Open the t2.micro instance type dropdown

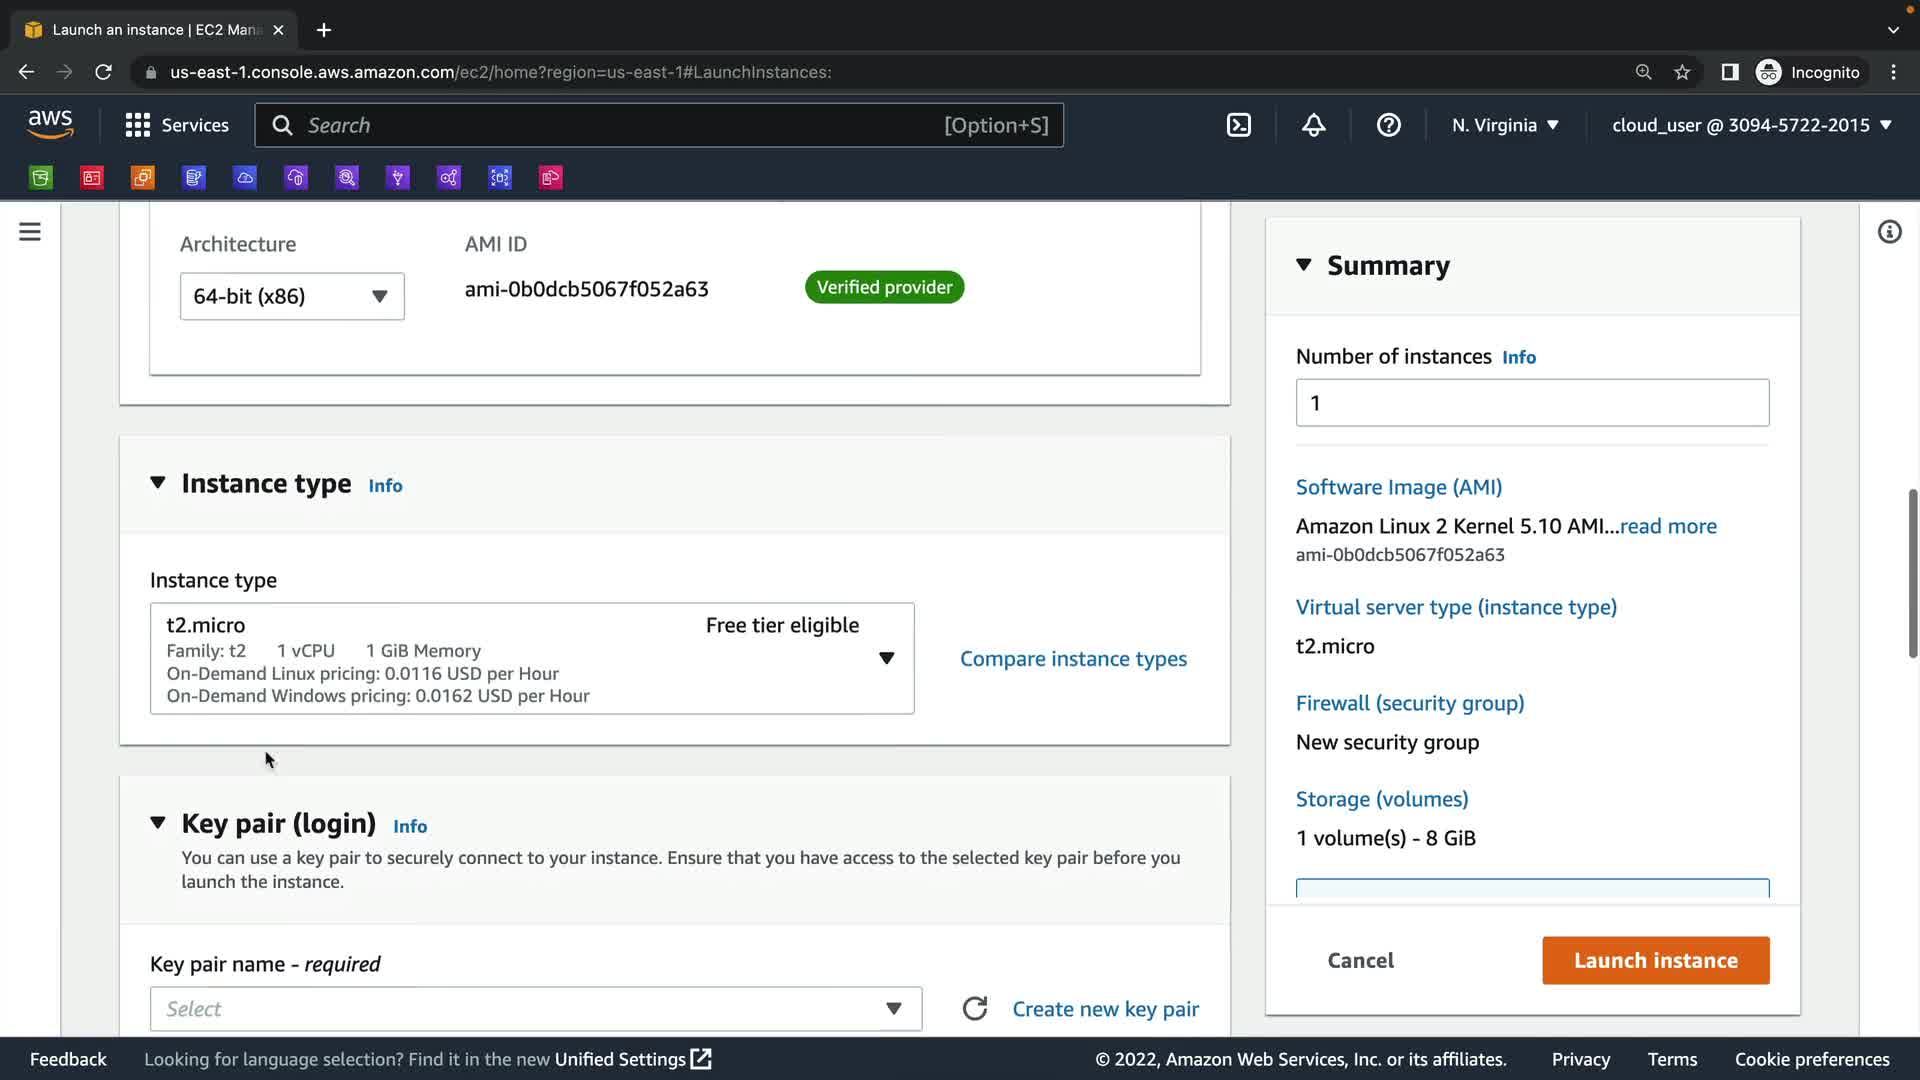[532, 658]
